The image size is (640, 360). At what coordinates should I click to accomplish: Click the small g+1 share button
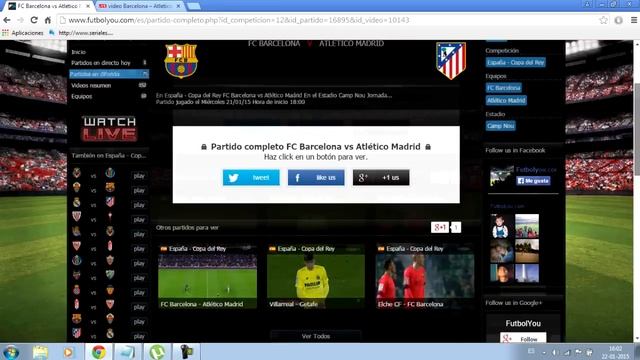coord(440,227)
